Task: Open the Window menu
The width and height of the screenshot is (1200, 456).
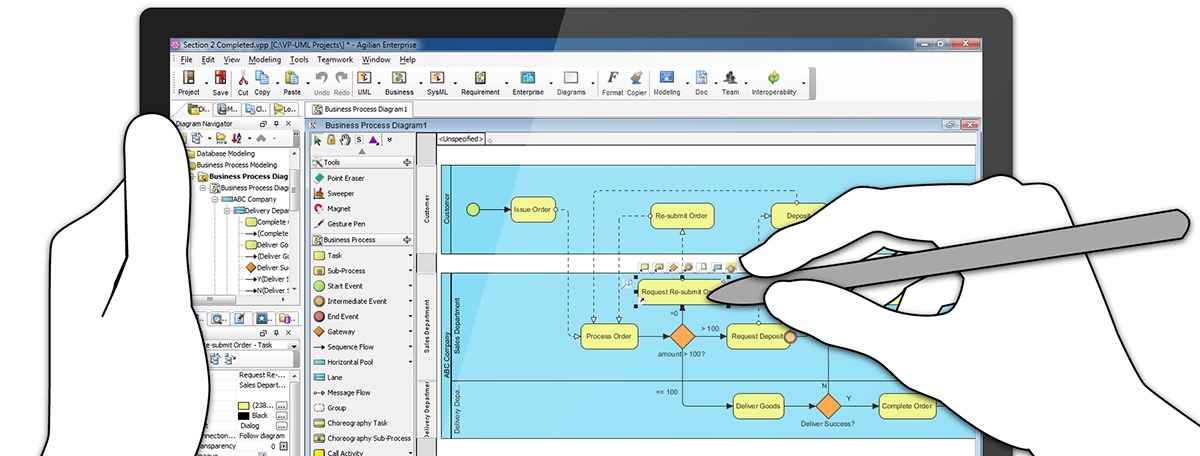Action: (x=377, y=60)
